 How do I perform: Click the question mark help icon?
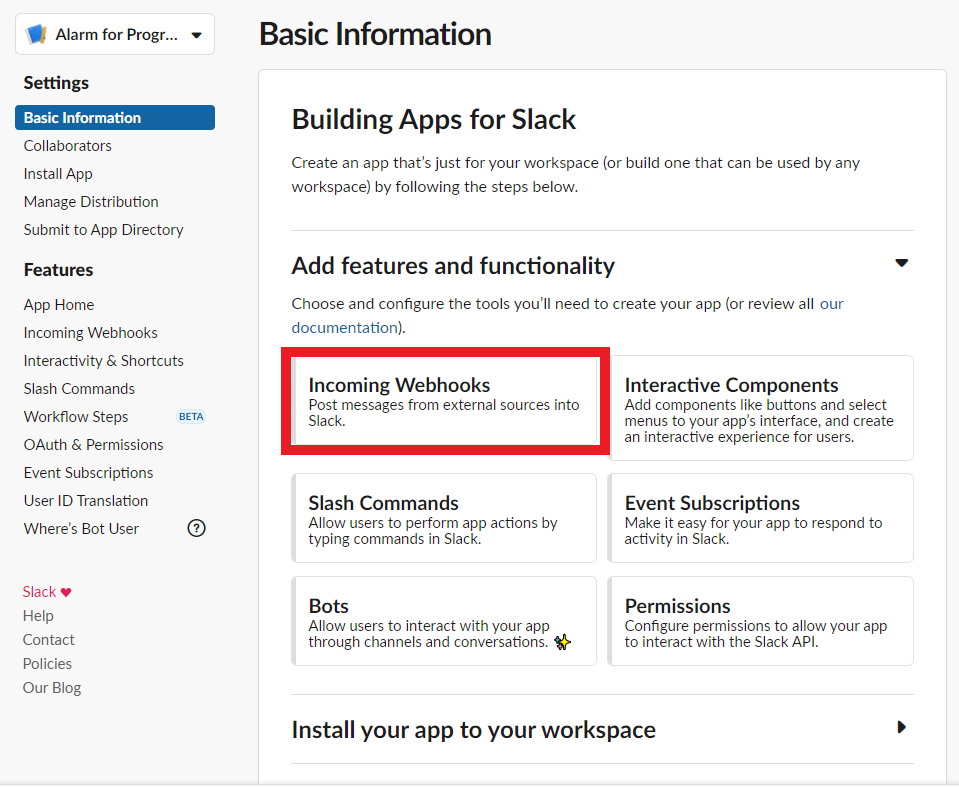pyautogui.click(x=196, y=528)
